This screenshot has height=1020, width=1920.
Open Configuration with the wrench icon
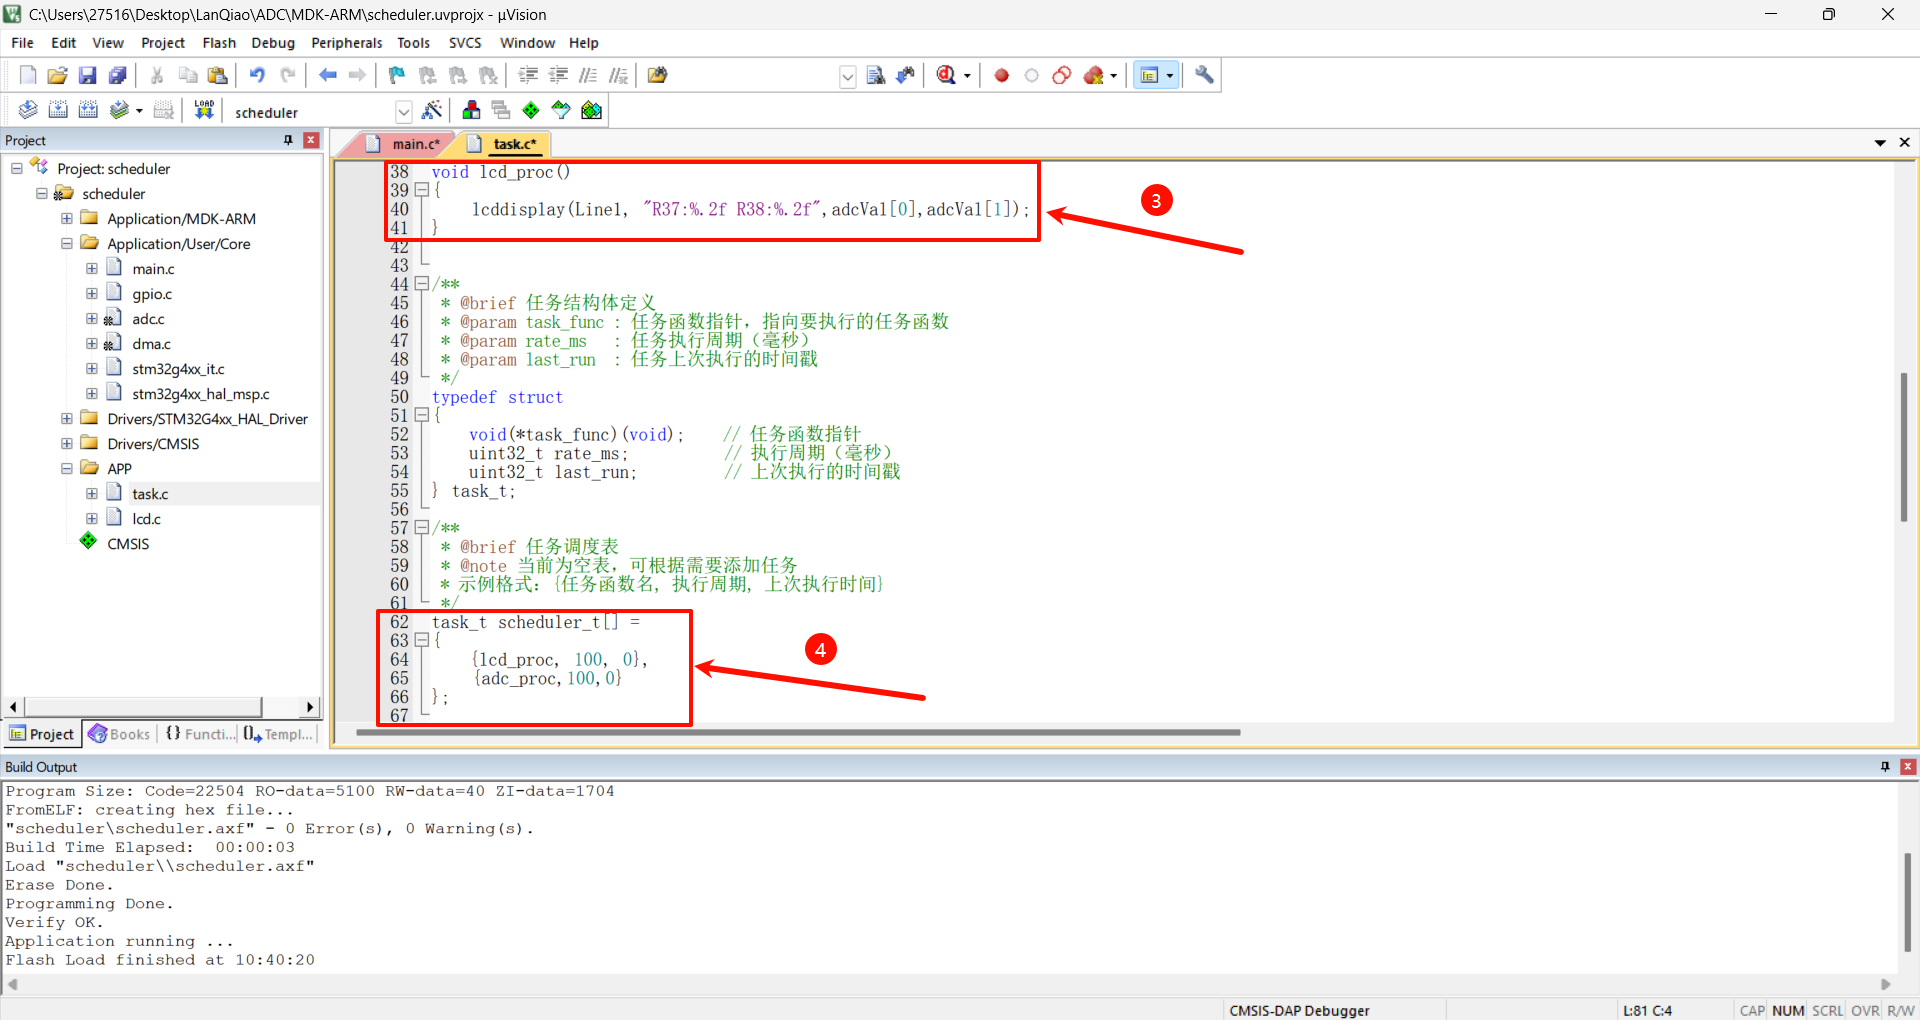(x=1204, y=75)
